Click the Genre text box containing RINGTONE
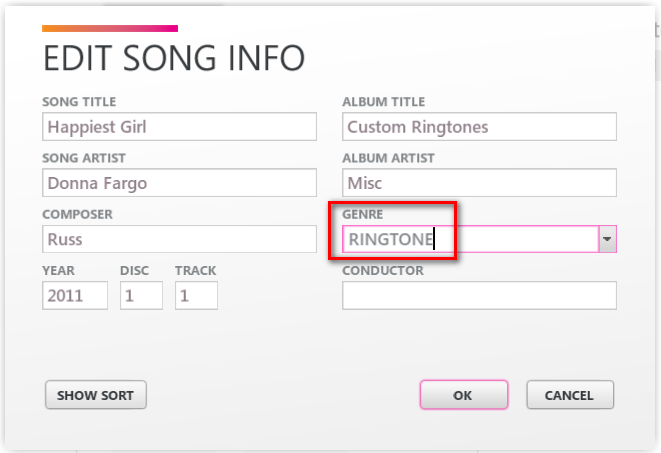 pyautogui.click(x=470, y=240)
